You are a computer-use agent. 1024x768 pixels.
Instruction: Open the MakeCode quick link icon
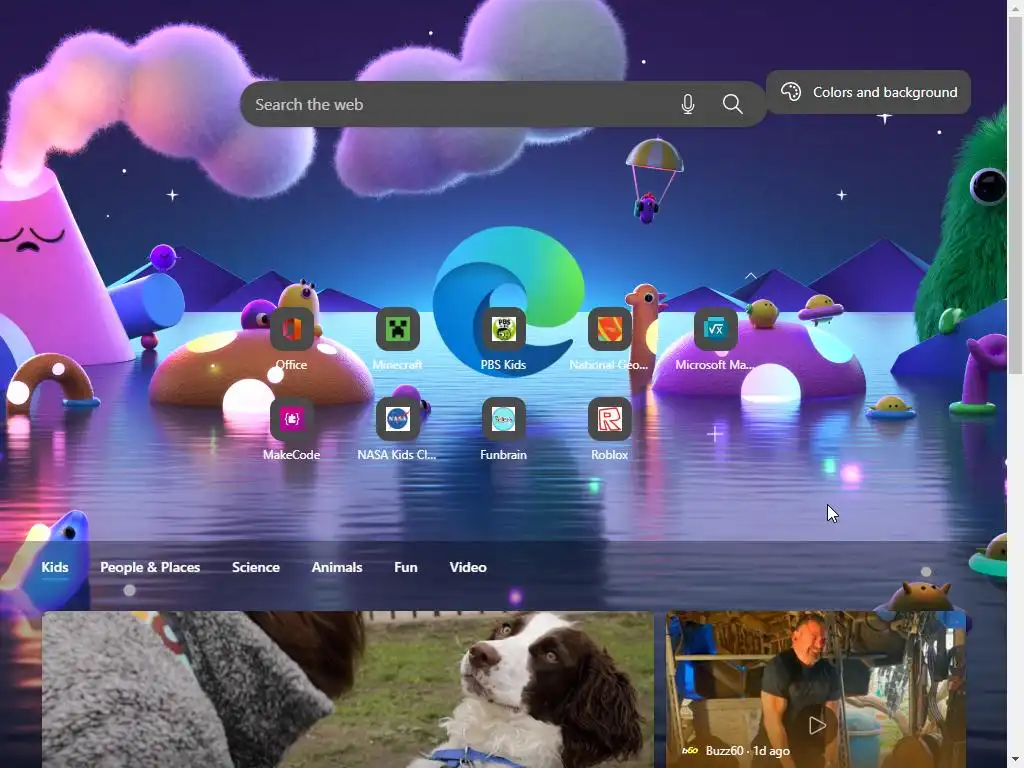click(291, 419)
